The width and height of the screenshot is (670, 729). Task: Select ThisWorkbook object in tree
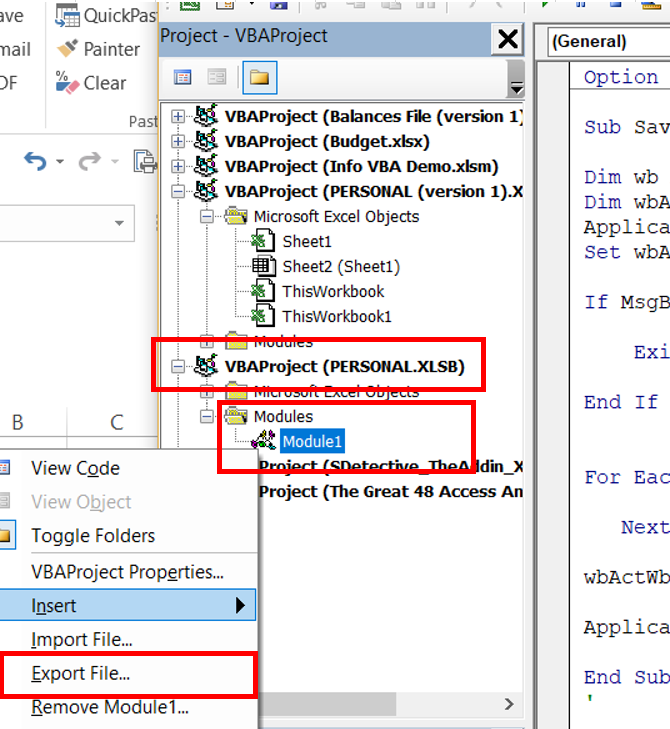click(333, 292)
